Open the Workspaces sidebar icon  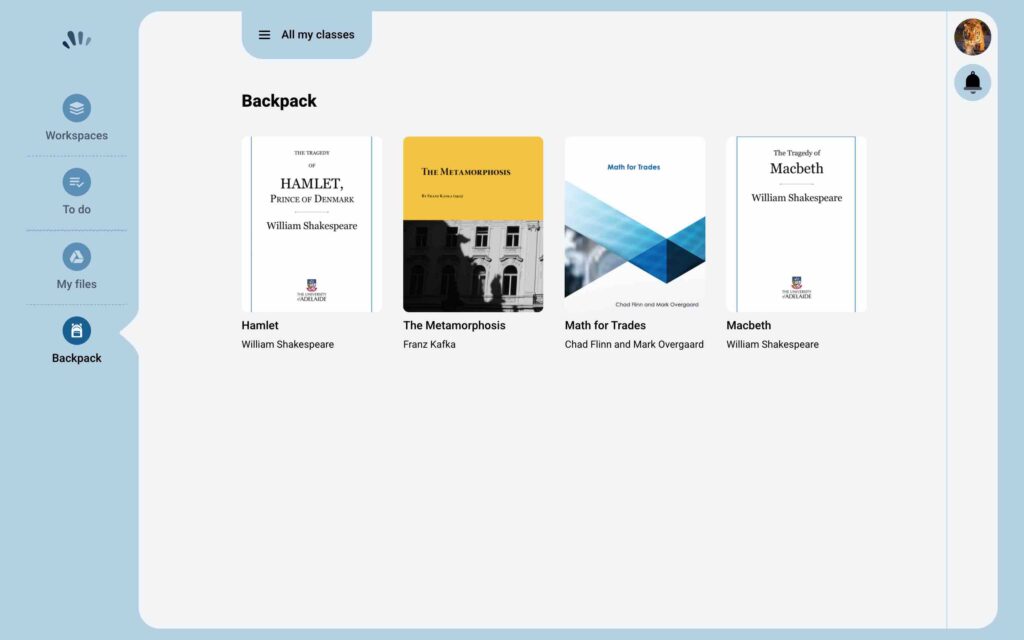click(76, 106)
